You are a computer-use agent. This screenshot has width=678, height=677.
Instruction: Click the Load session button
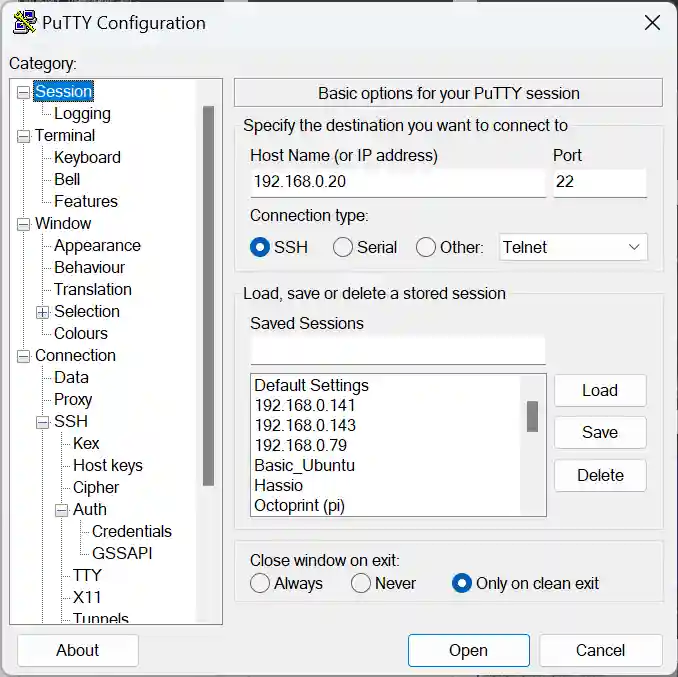click(x=600, y=391)
